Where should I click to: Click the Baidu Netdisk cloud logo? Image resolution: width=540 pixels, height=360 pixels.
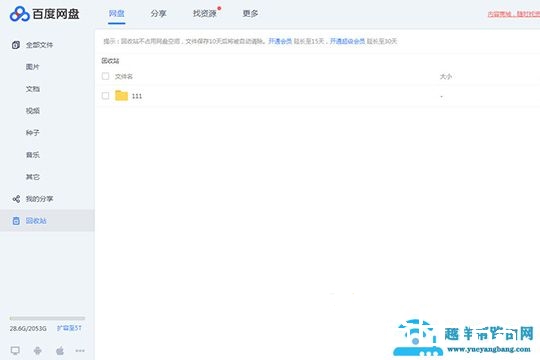point(20,14)
